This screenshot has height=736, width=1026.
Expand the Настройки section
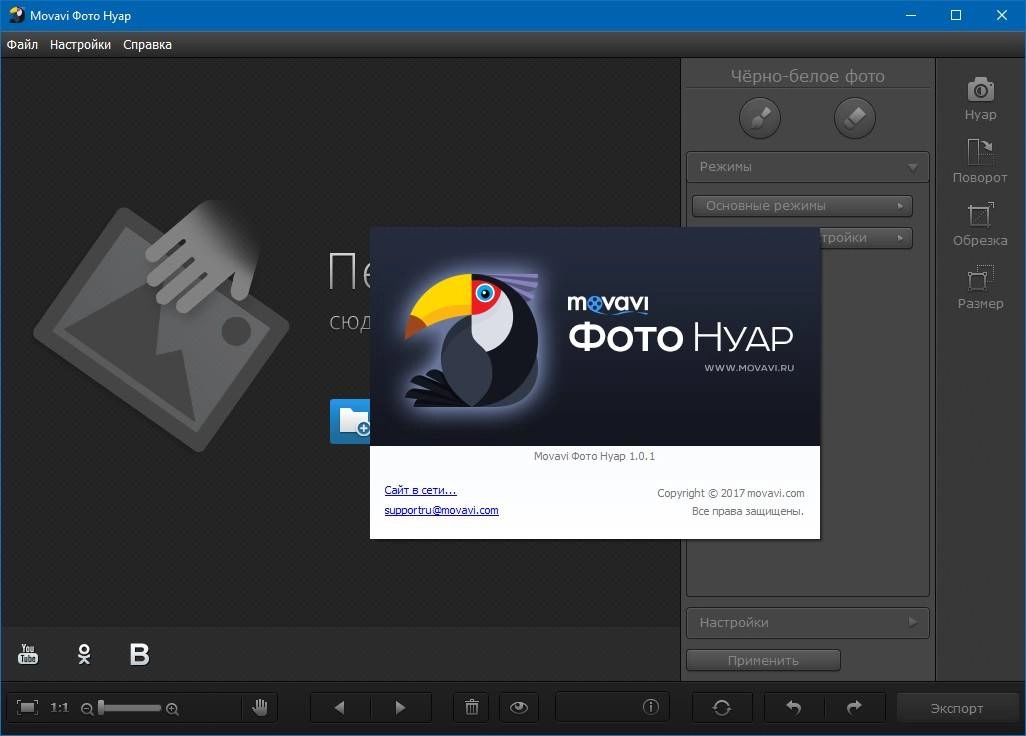tap(807, 622)
